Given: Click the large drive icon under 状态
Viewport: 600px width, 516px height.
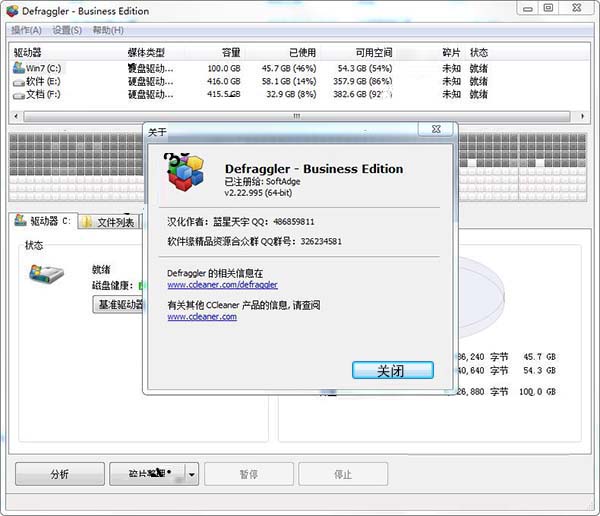Looking at the screenshot, I should tap(46, 274).
